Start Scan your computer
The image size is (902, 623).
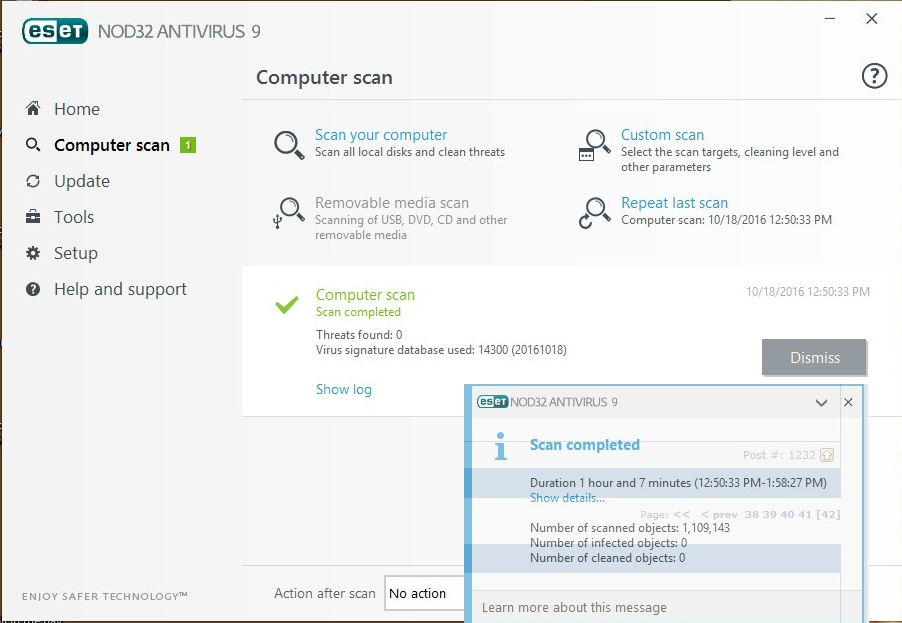[x=381, y=135]
